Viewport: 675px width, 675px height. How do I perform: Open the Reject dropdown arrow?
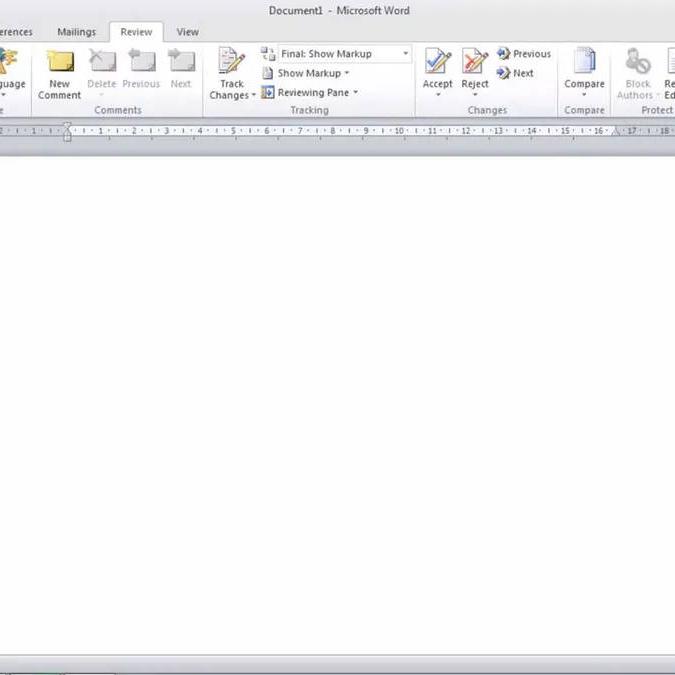click(x=475, y=95)
